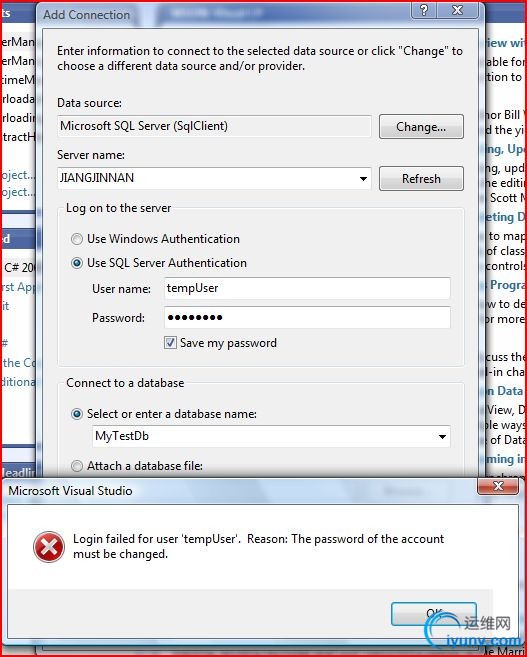Image resolution: width=527 pixels, height=657 pixels.
Task: Click the JIANGJINNAN server name field
Action: click(x=207, y=178)
